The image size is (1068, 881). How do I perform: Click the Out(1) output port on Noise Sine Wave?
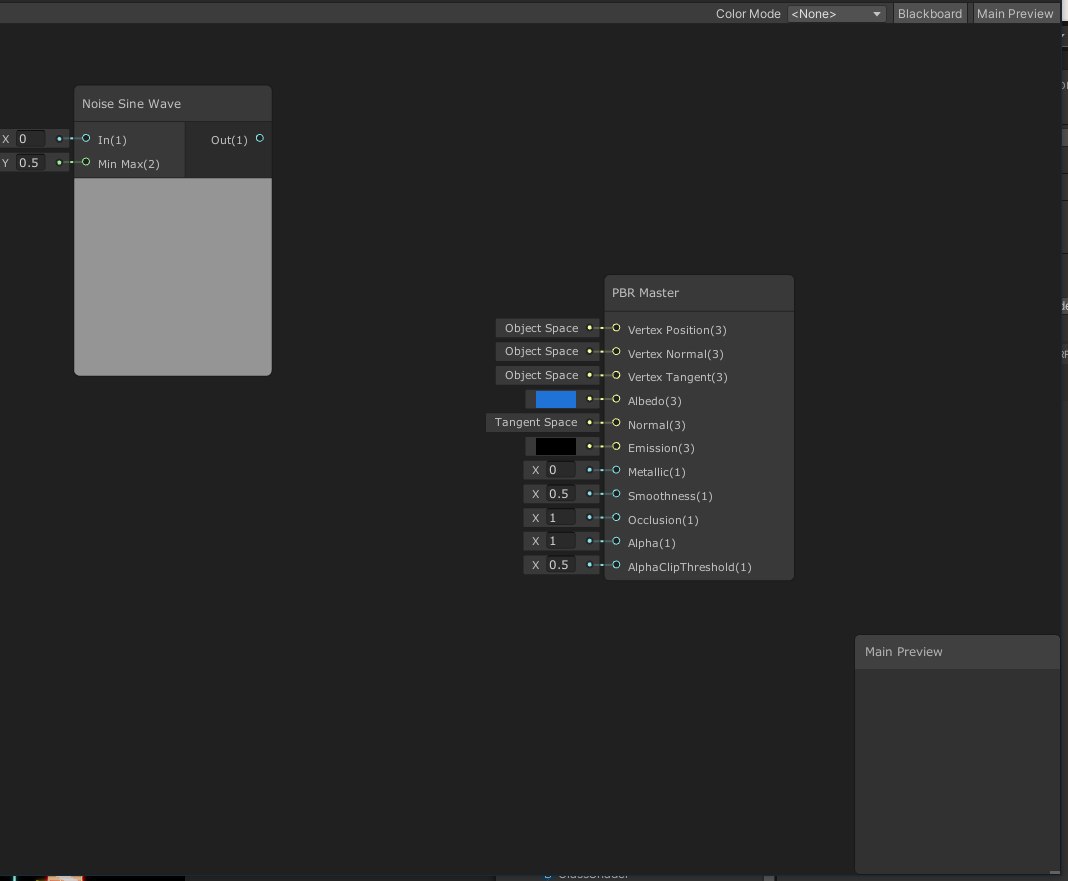pyautogui.click(x=260, y=138)
